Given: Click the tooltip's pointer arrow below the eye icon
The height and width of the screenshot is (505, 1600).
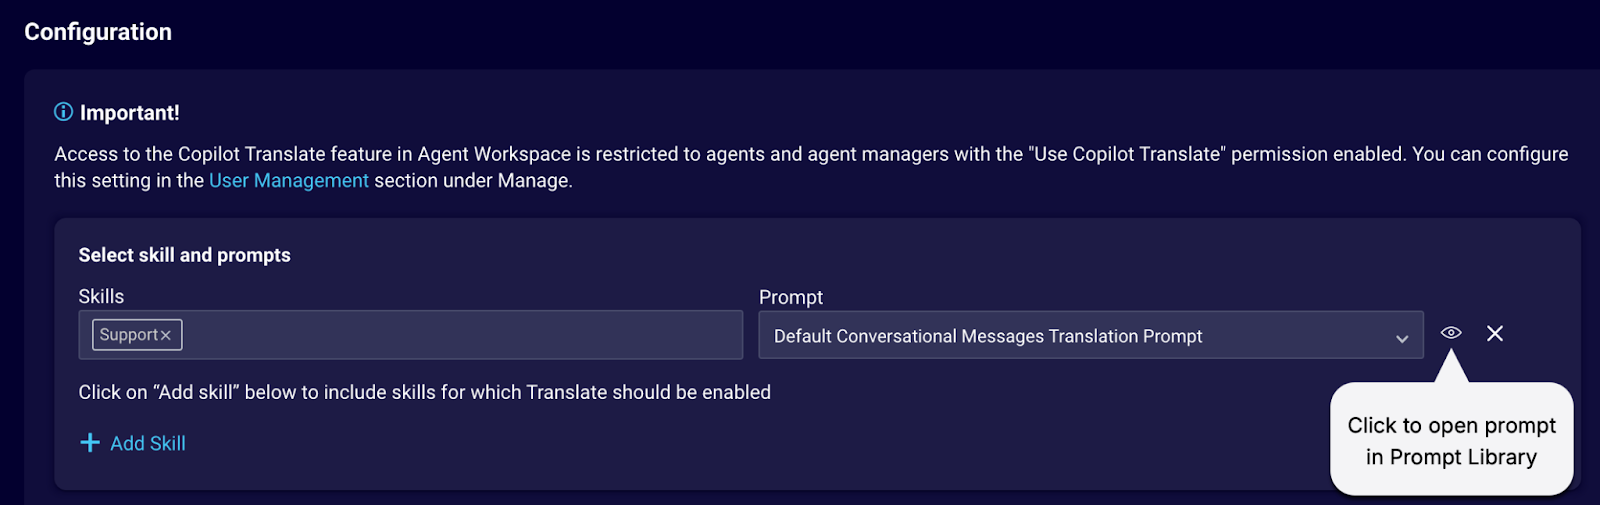Looking at the screenshot, I should click(1451, 368).
